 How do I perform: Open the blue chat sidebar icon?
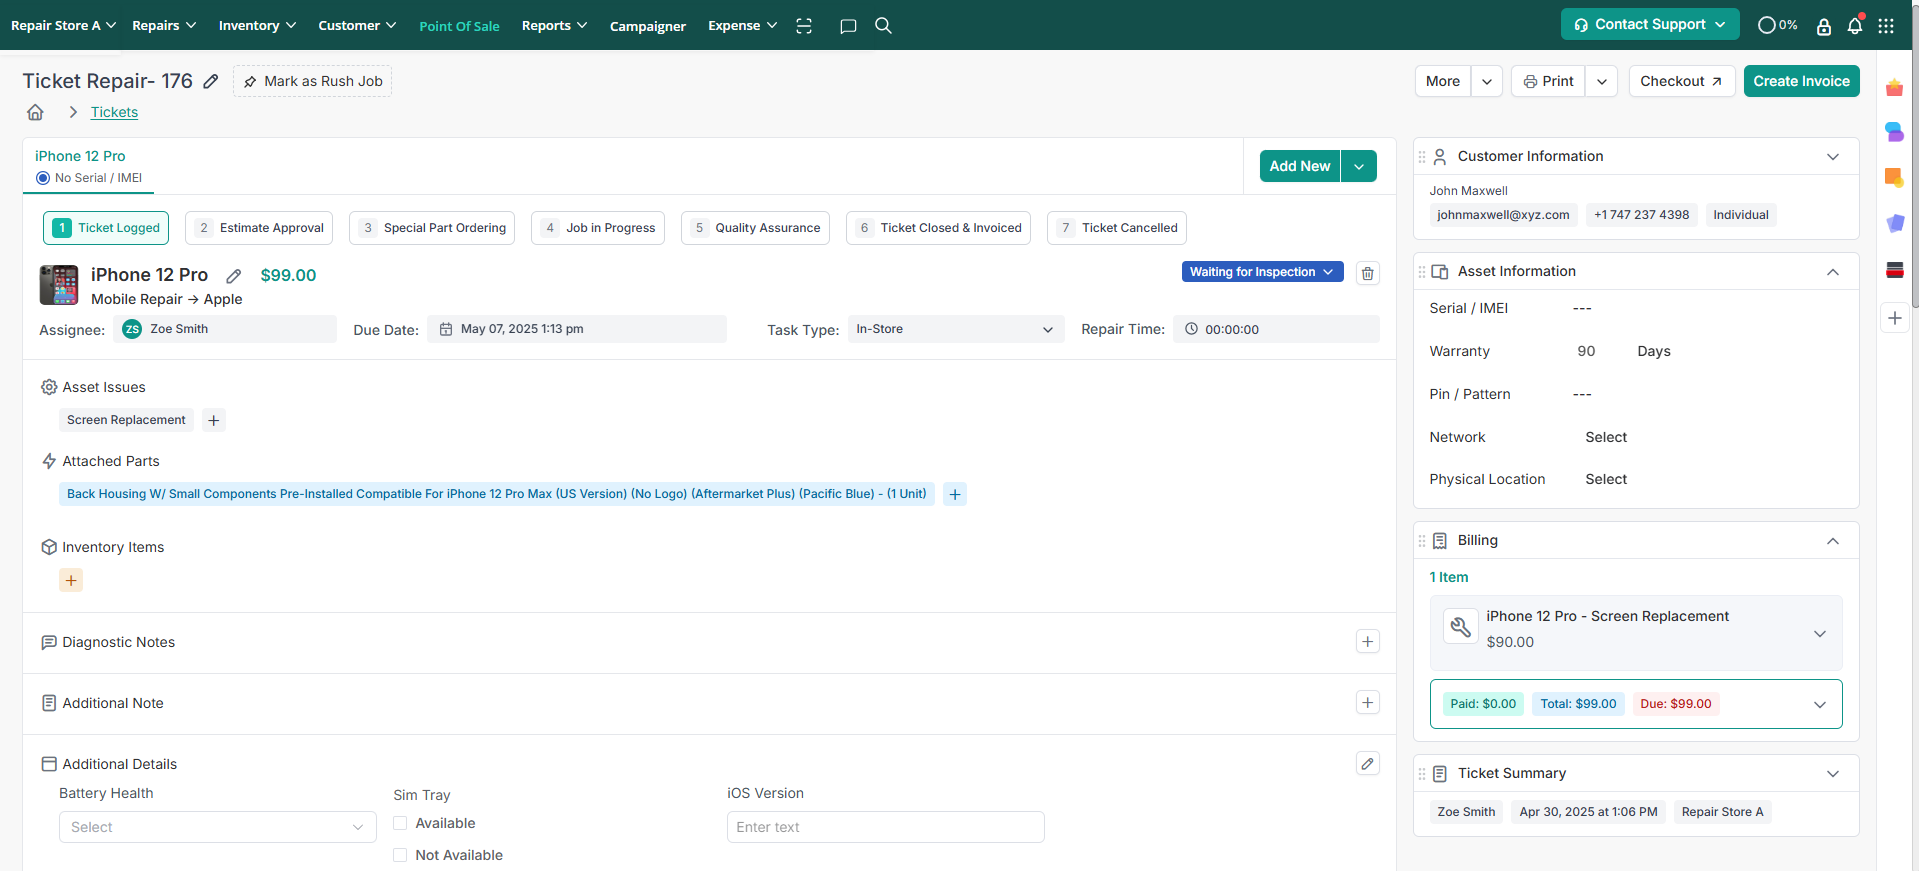pos(1894,131)
